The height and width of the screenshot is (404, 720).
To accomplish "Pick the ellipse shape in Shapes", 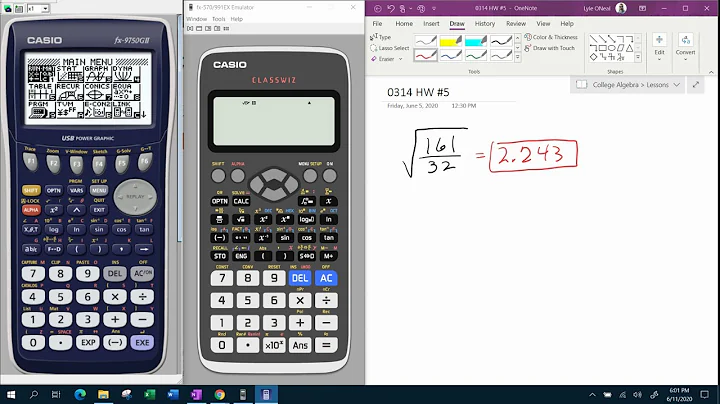I will tap(612, 48).
